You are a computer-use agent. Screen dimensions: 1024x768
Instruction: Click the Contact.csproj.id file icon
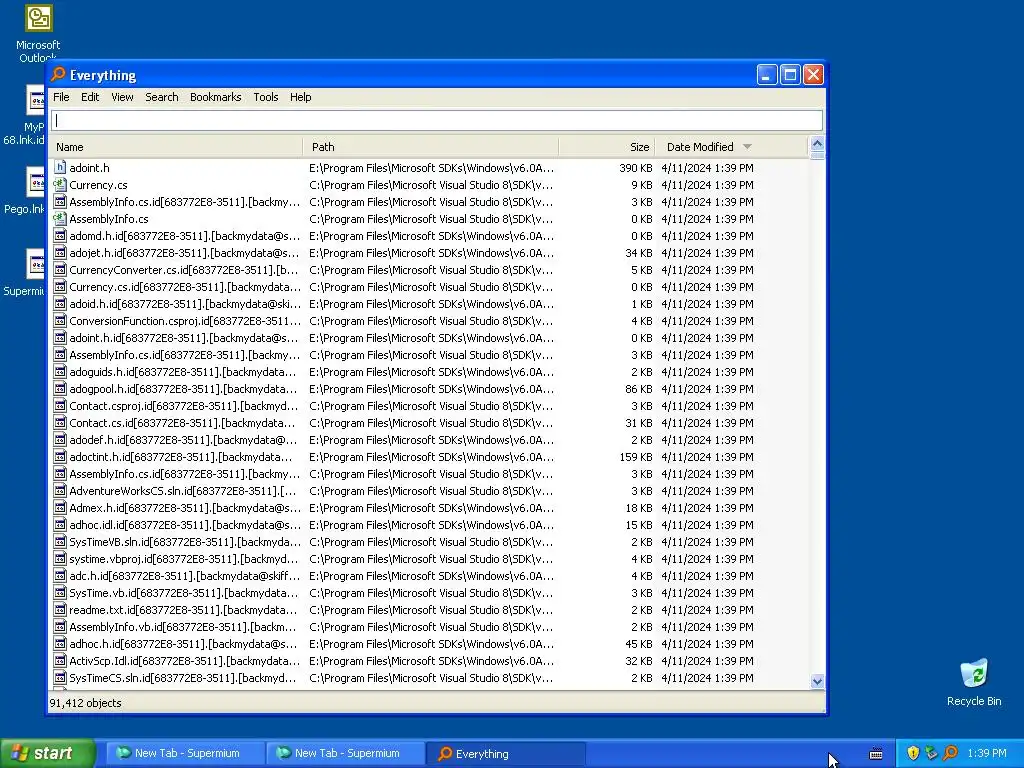point(60,406)
